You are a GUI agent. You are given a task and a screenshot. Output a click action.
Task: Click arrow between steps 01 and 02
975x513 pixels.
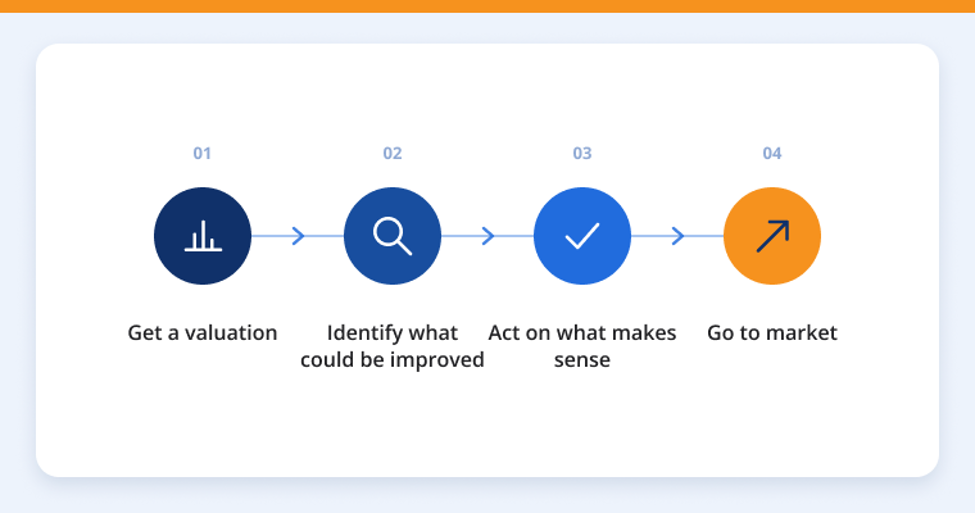tap(298, 236)
